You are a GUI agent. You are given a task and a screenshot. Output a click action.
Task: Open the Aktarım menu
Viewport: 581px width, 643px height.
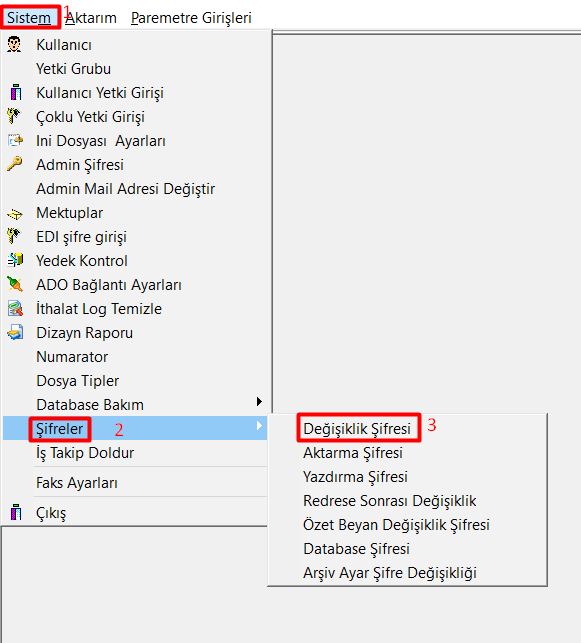91,18
